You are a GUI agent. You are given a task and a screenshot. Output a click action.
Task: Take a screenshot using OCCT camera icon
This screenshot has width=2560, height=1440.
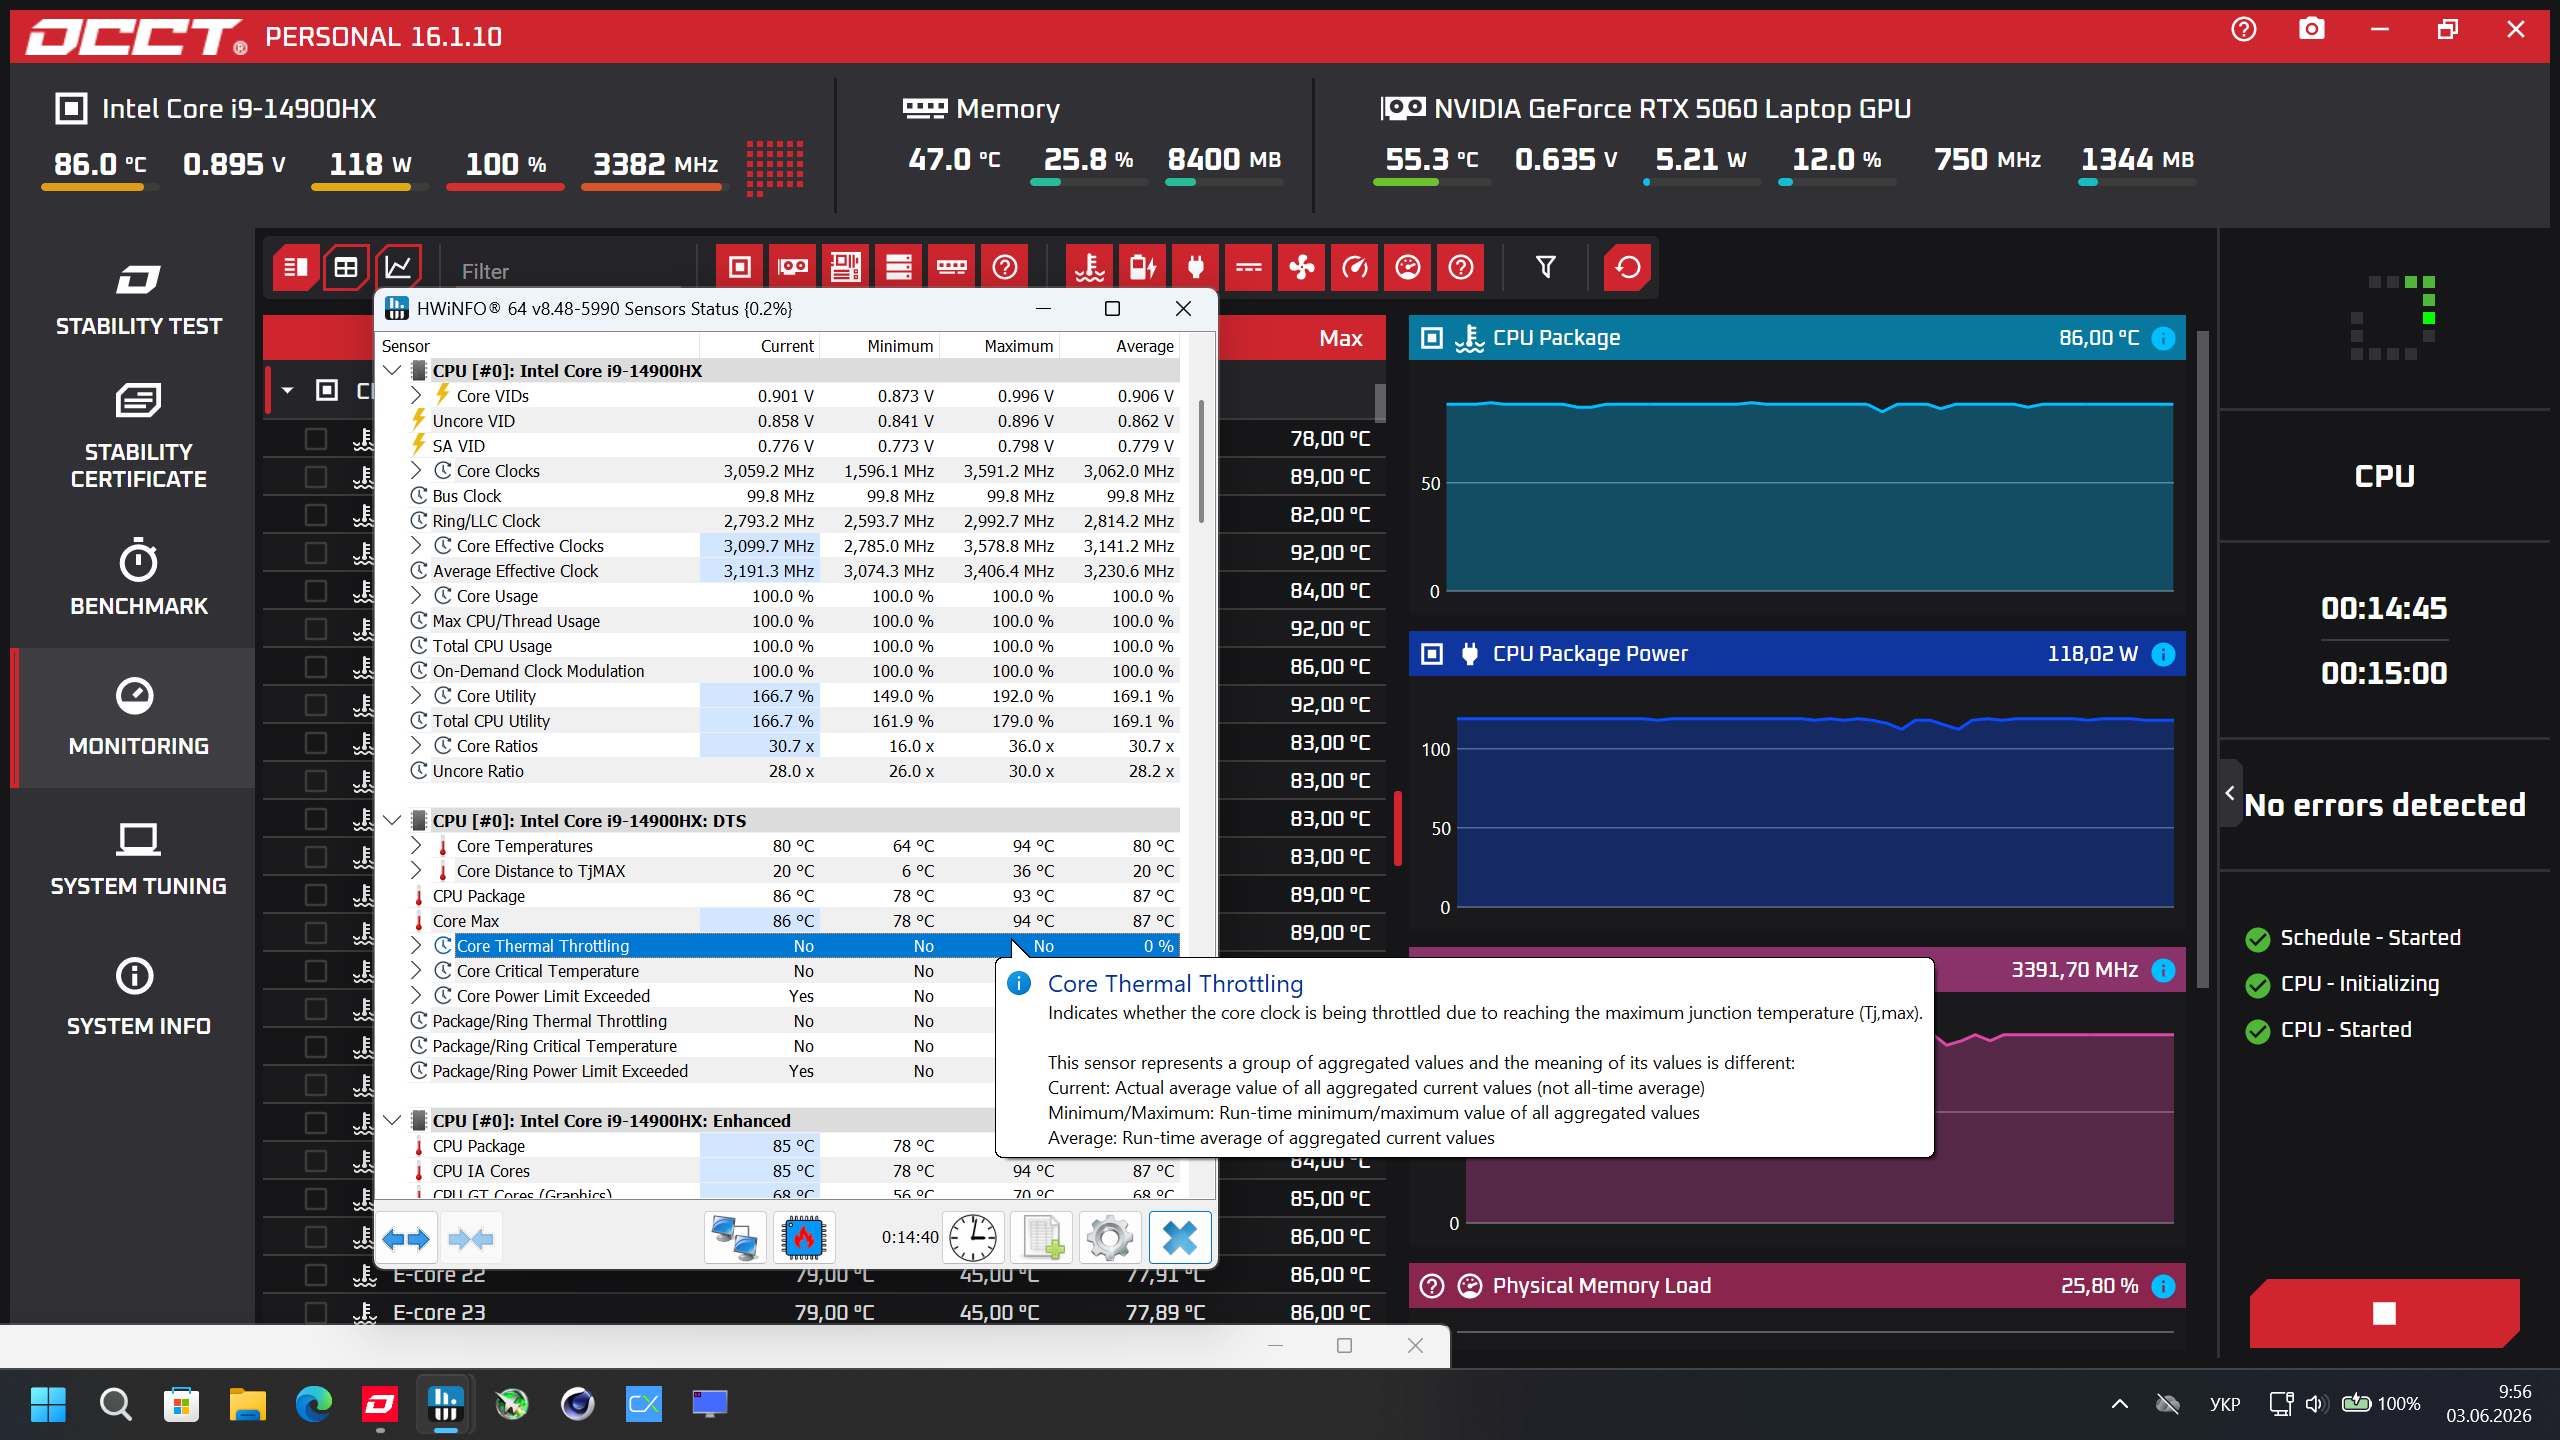pyautogui.click(x=2312, y=30)
